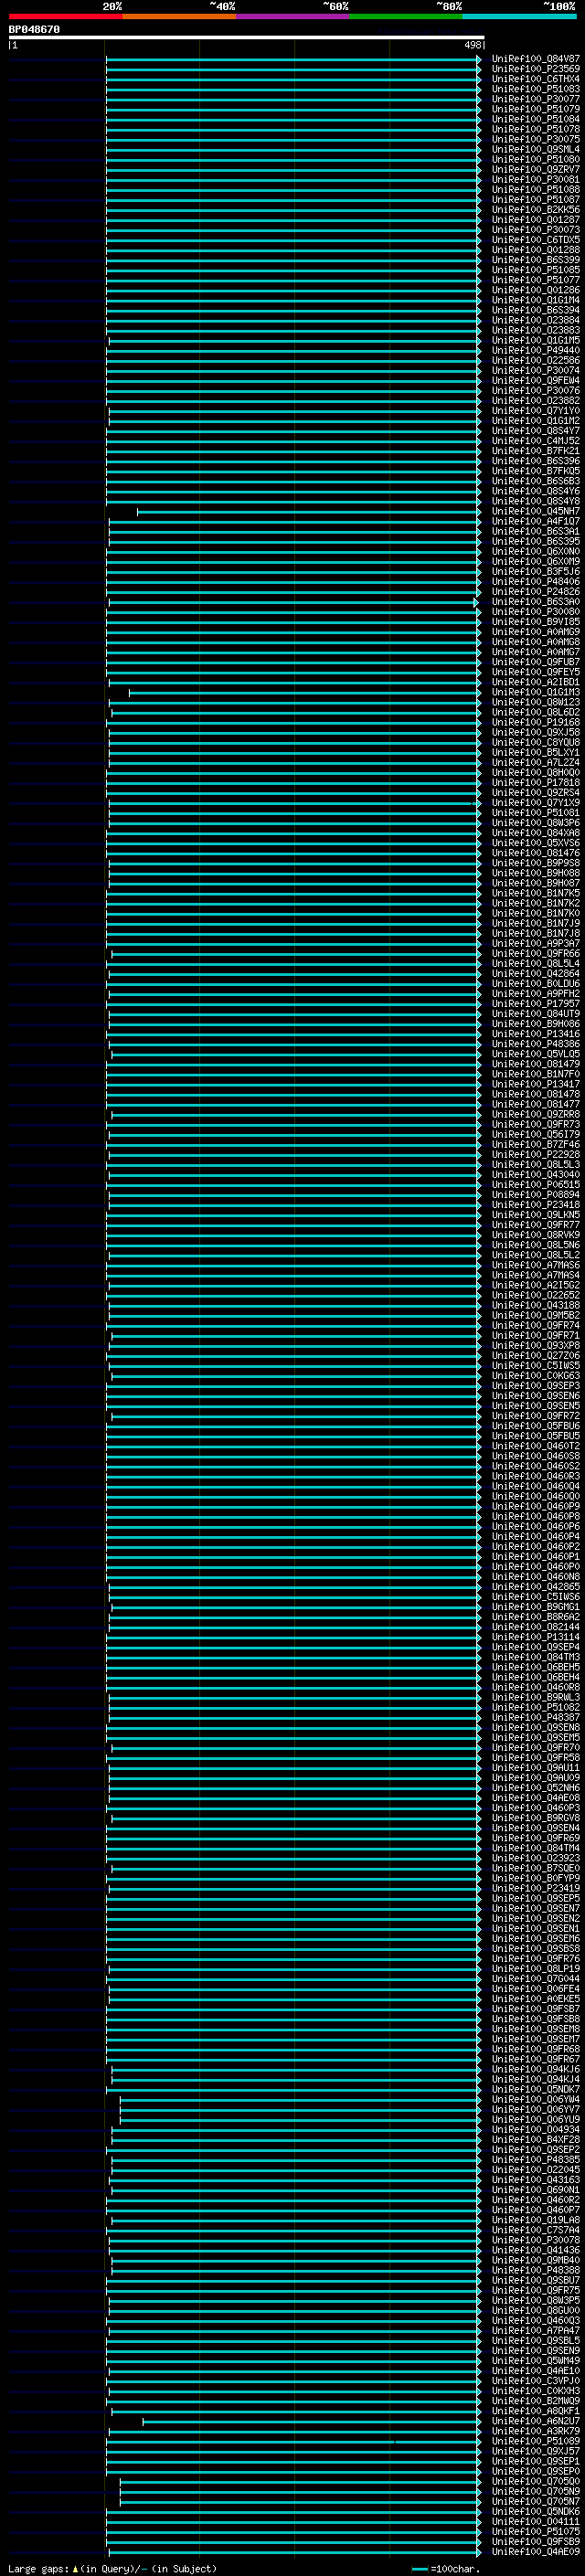Click the BP048670 query name
The width and height of the screenshot is (585, 2576).
34,30
